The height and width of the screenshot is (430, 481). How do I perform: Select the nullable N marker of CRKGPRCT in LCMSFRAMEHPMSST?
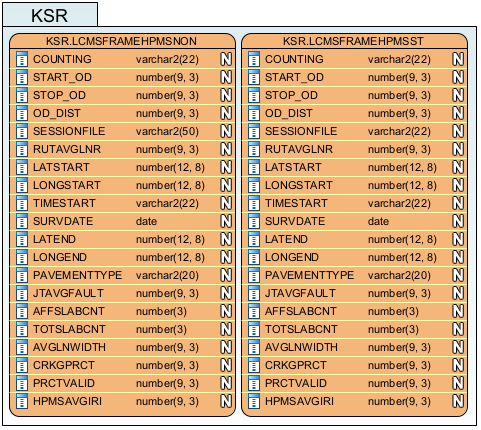(x=458, y=365)
